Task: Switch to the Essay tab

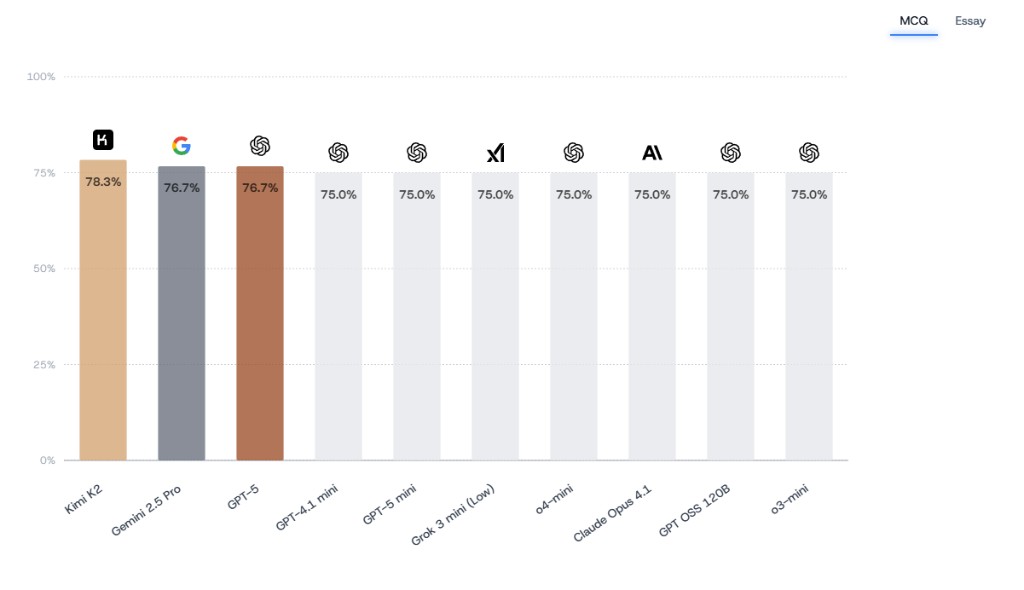Action: pos(970,21)
